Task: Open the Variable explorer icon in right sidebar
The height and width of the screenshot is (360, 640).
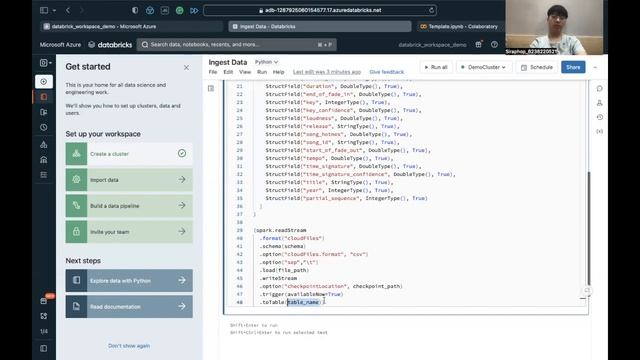Action: click(600, 131)
